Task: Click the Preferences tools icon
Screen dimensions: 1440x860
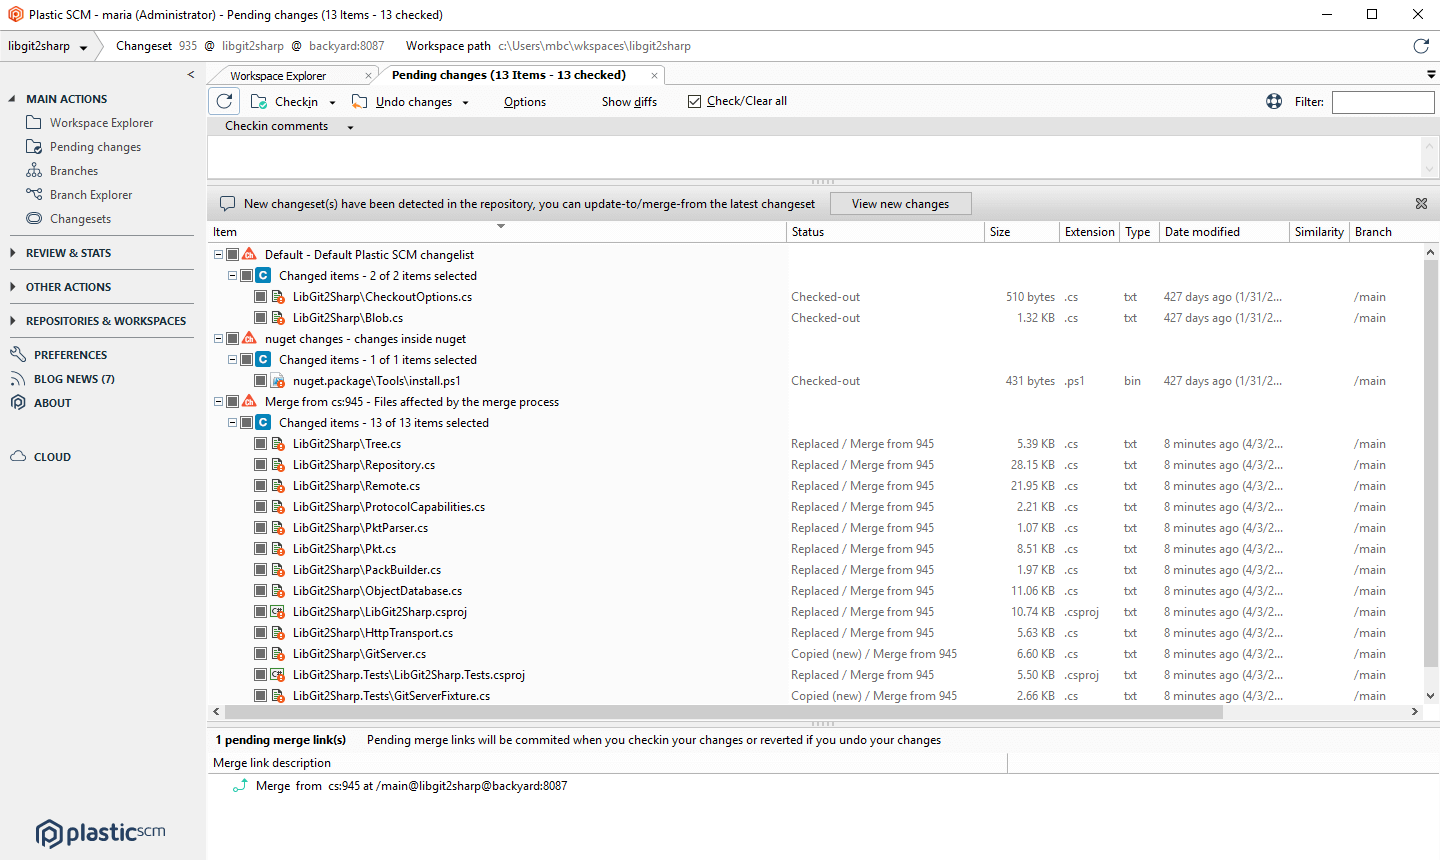Action: coord(18,355)
